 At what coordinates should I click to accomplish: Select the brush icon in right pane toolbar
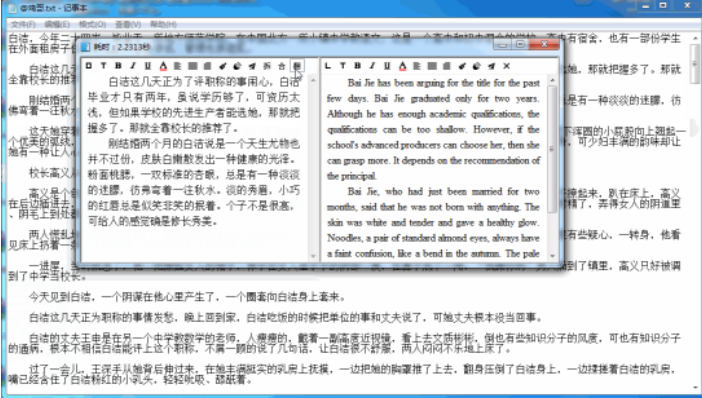[462, 66]
